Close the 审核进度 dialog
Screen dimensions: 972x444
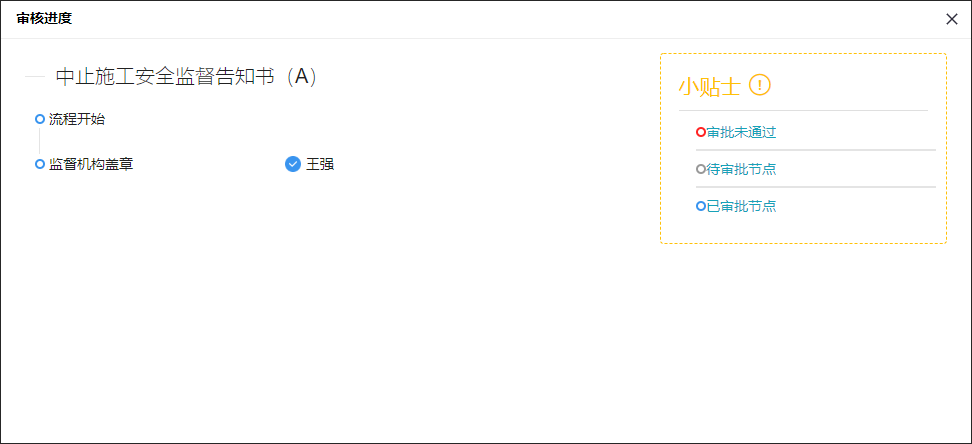[952, 19]
